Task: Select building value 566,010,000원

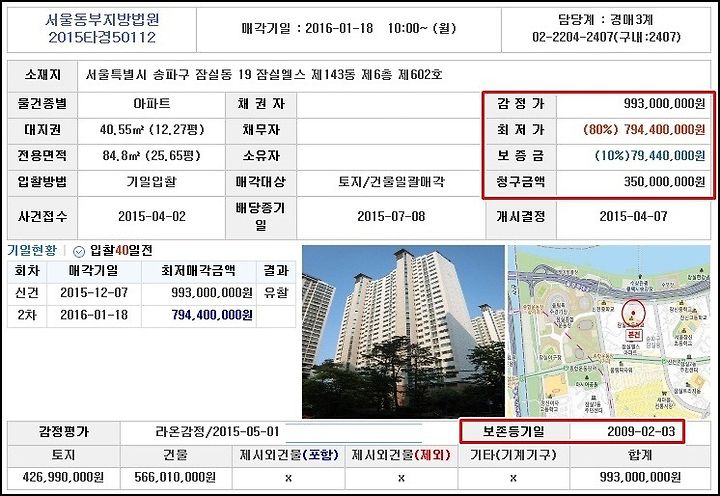Action: pyautogui.click(x=175, y=478)
